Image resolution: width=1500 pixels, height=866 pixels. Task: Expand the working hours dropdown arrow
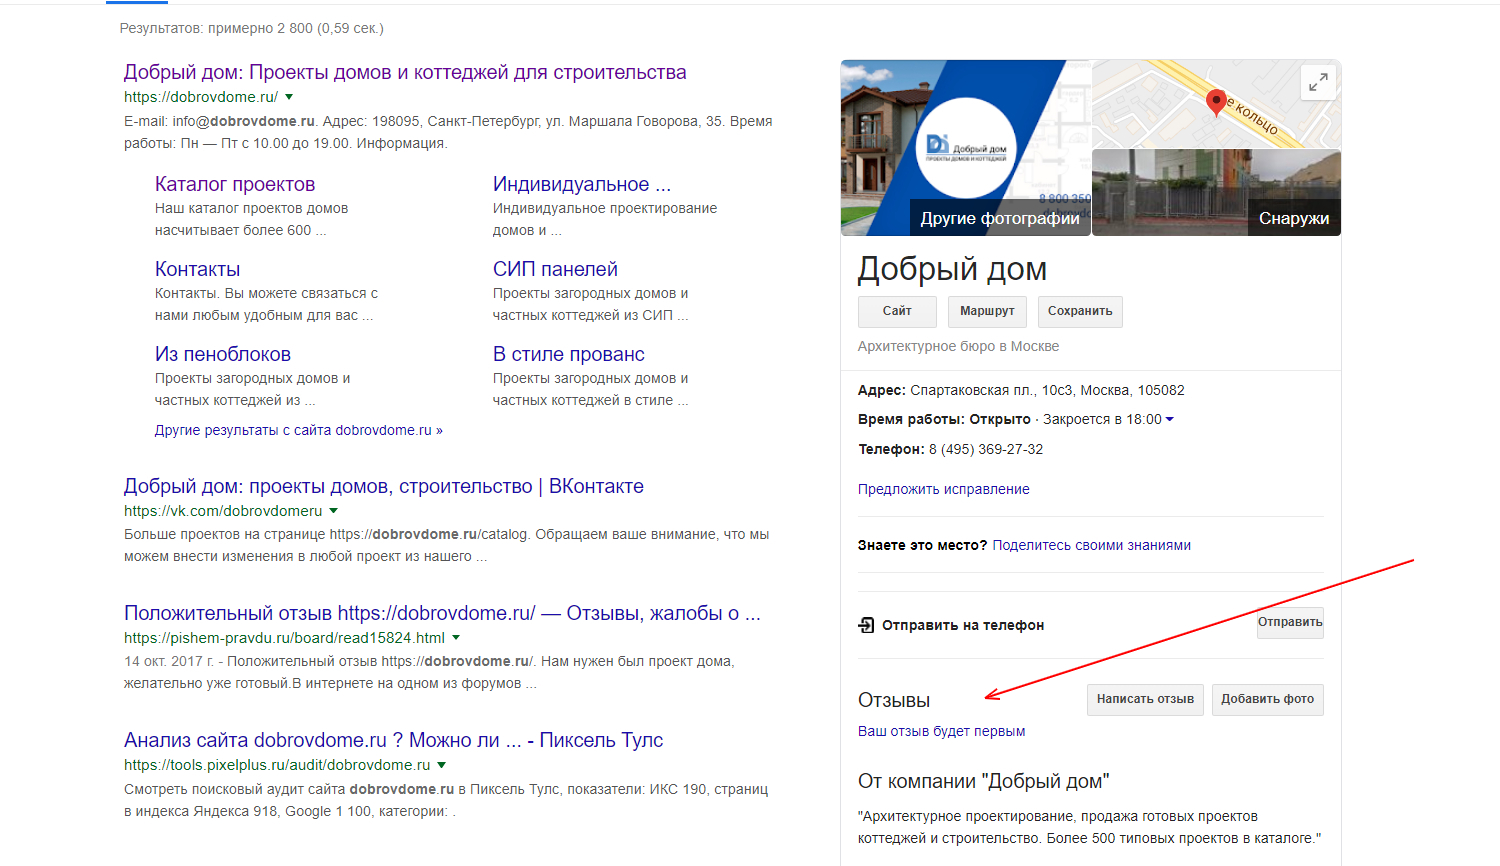click(1170, 420)
